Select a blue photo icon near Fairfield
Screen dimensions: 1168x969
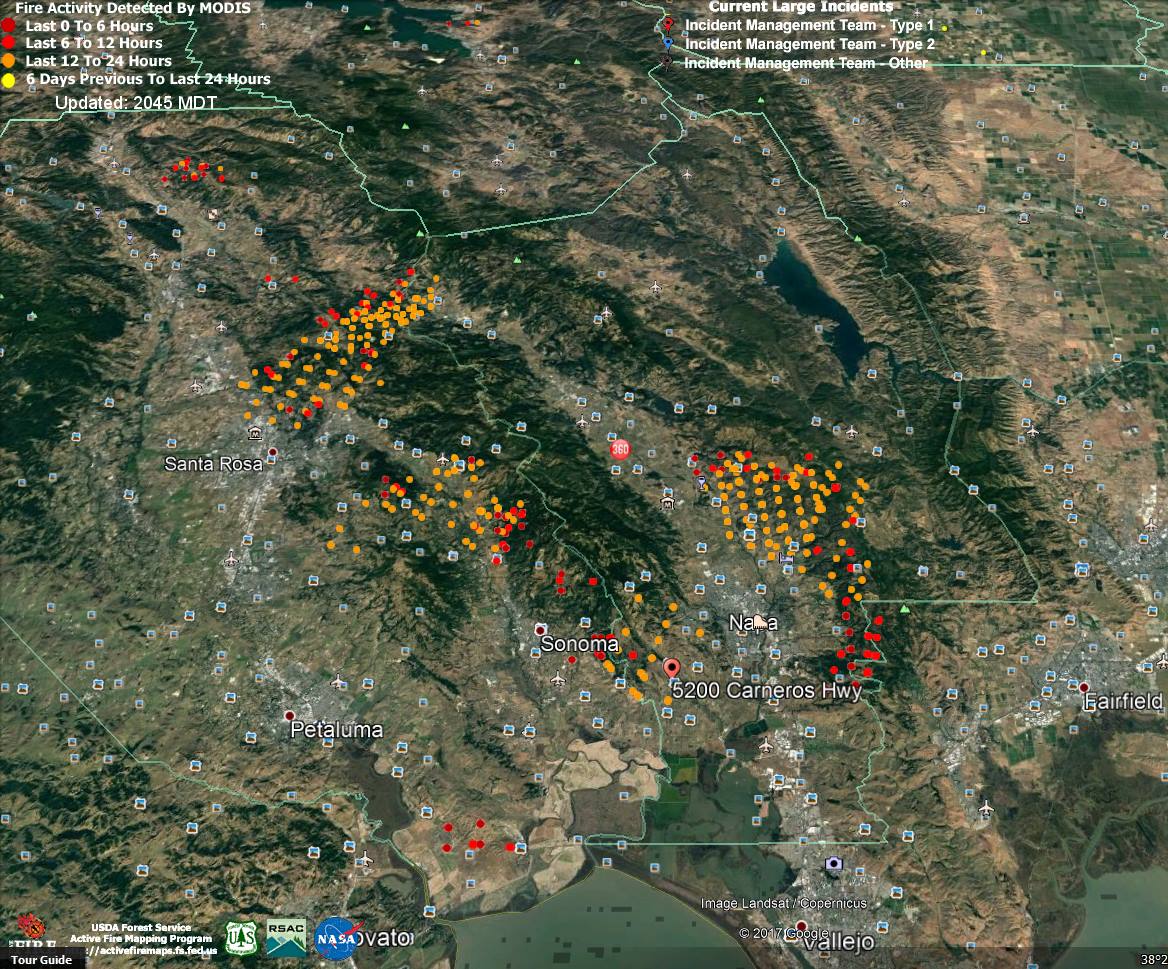point(1073,685)
